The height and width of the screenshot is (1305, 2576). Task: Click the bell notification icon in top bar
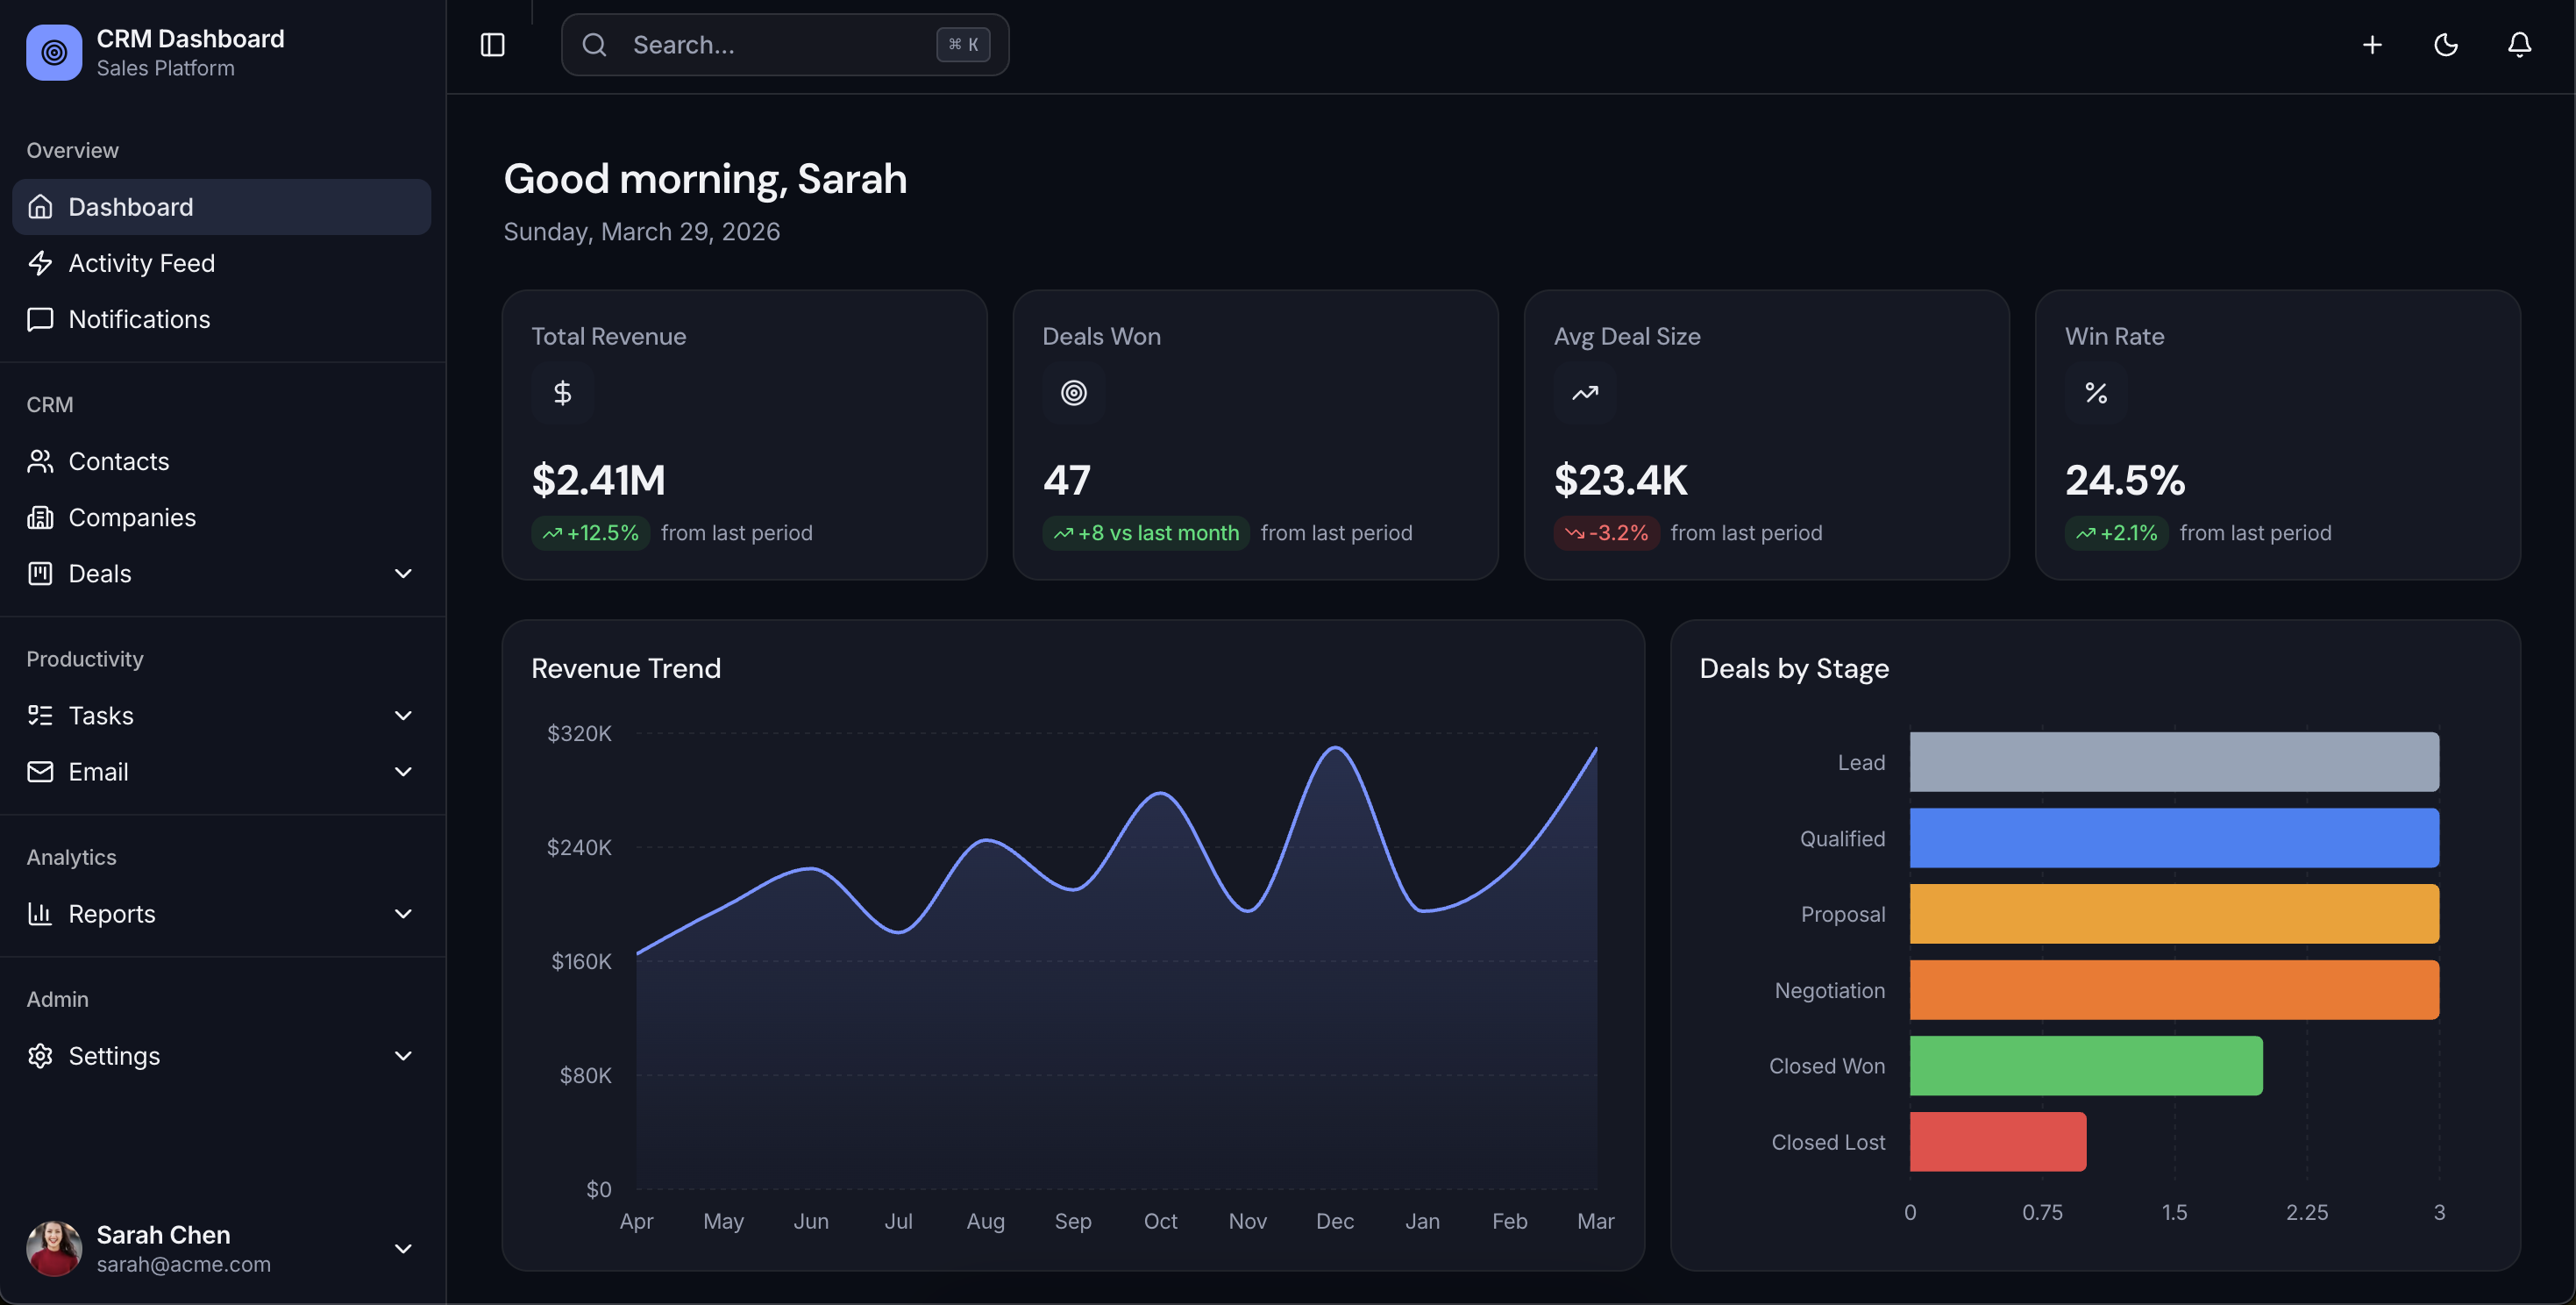click(x=2519, y=44)
